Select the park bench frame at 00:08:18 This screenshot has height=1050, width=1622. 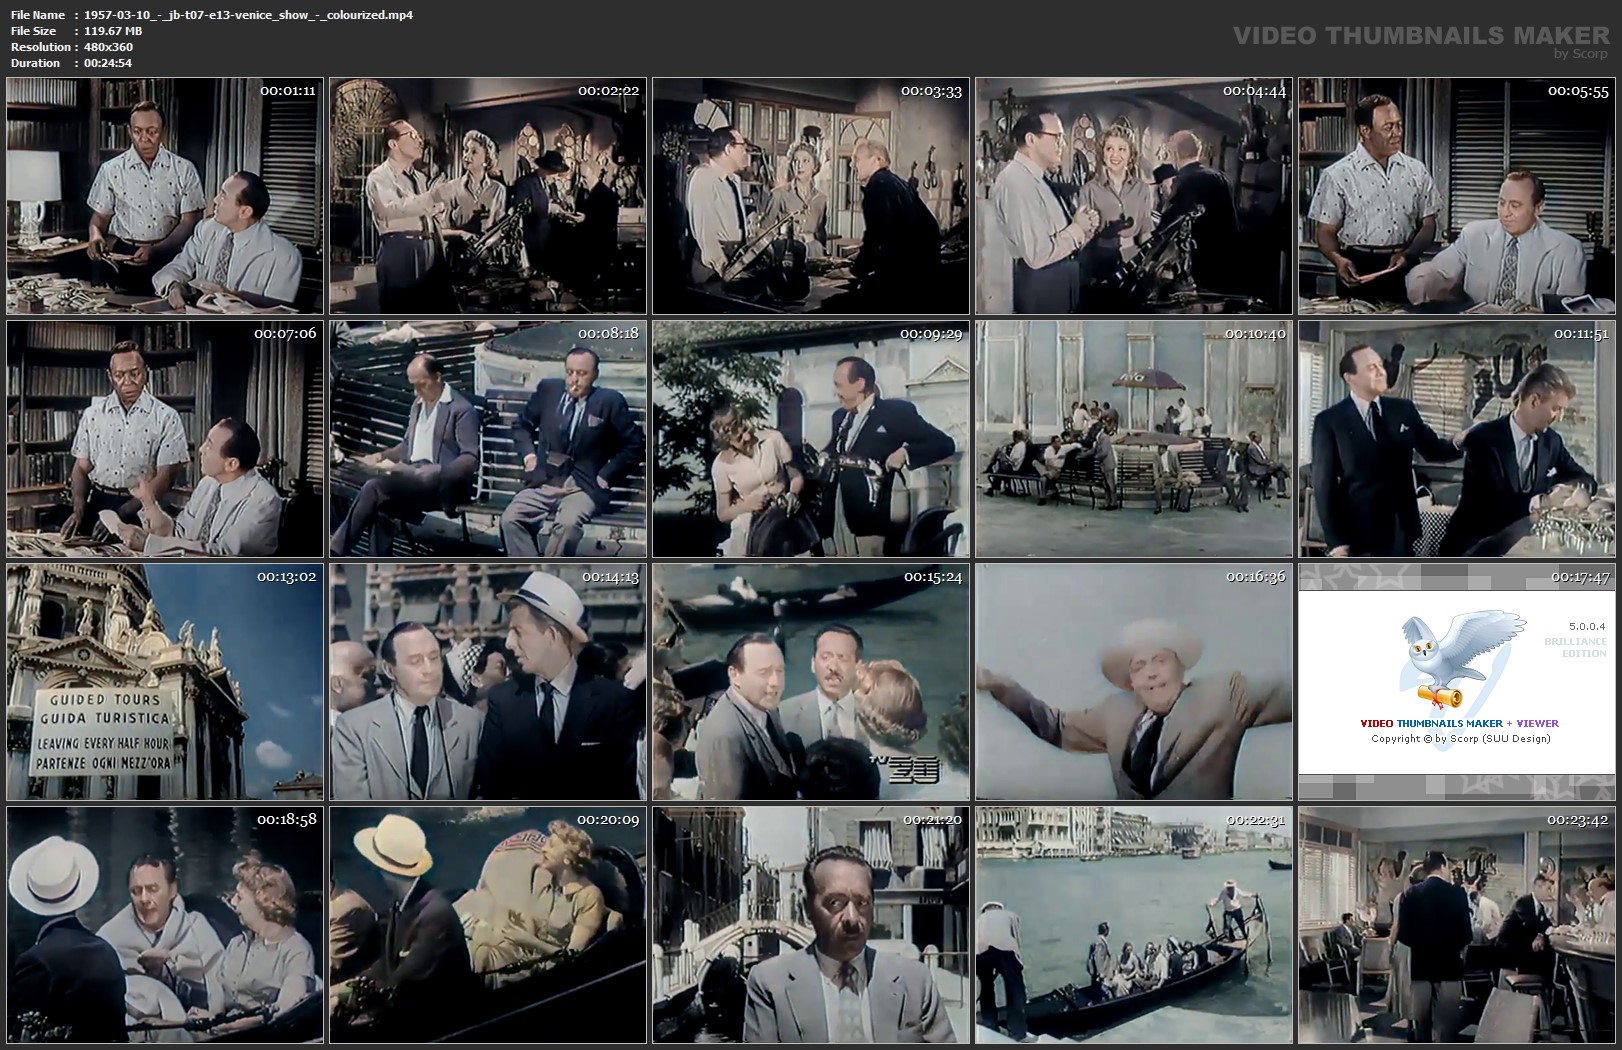tap(488, 439)
